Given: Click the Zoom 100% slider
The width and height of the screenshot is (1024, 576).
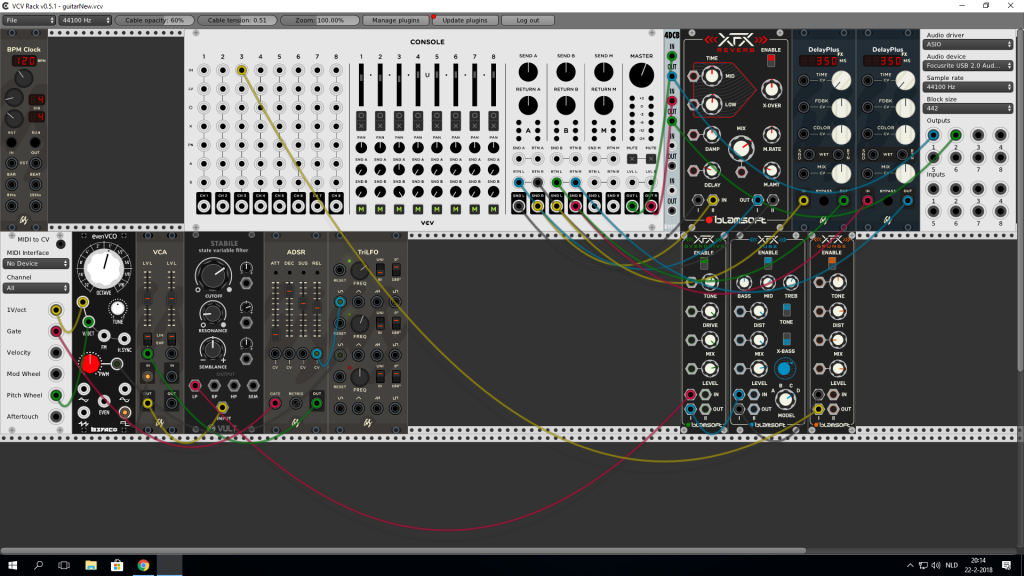Looking at the screenshot, I should click(x=319, y=20).
